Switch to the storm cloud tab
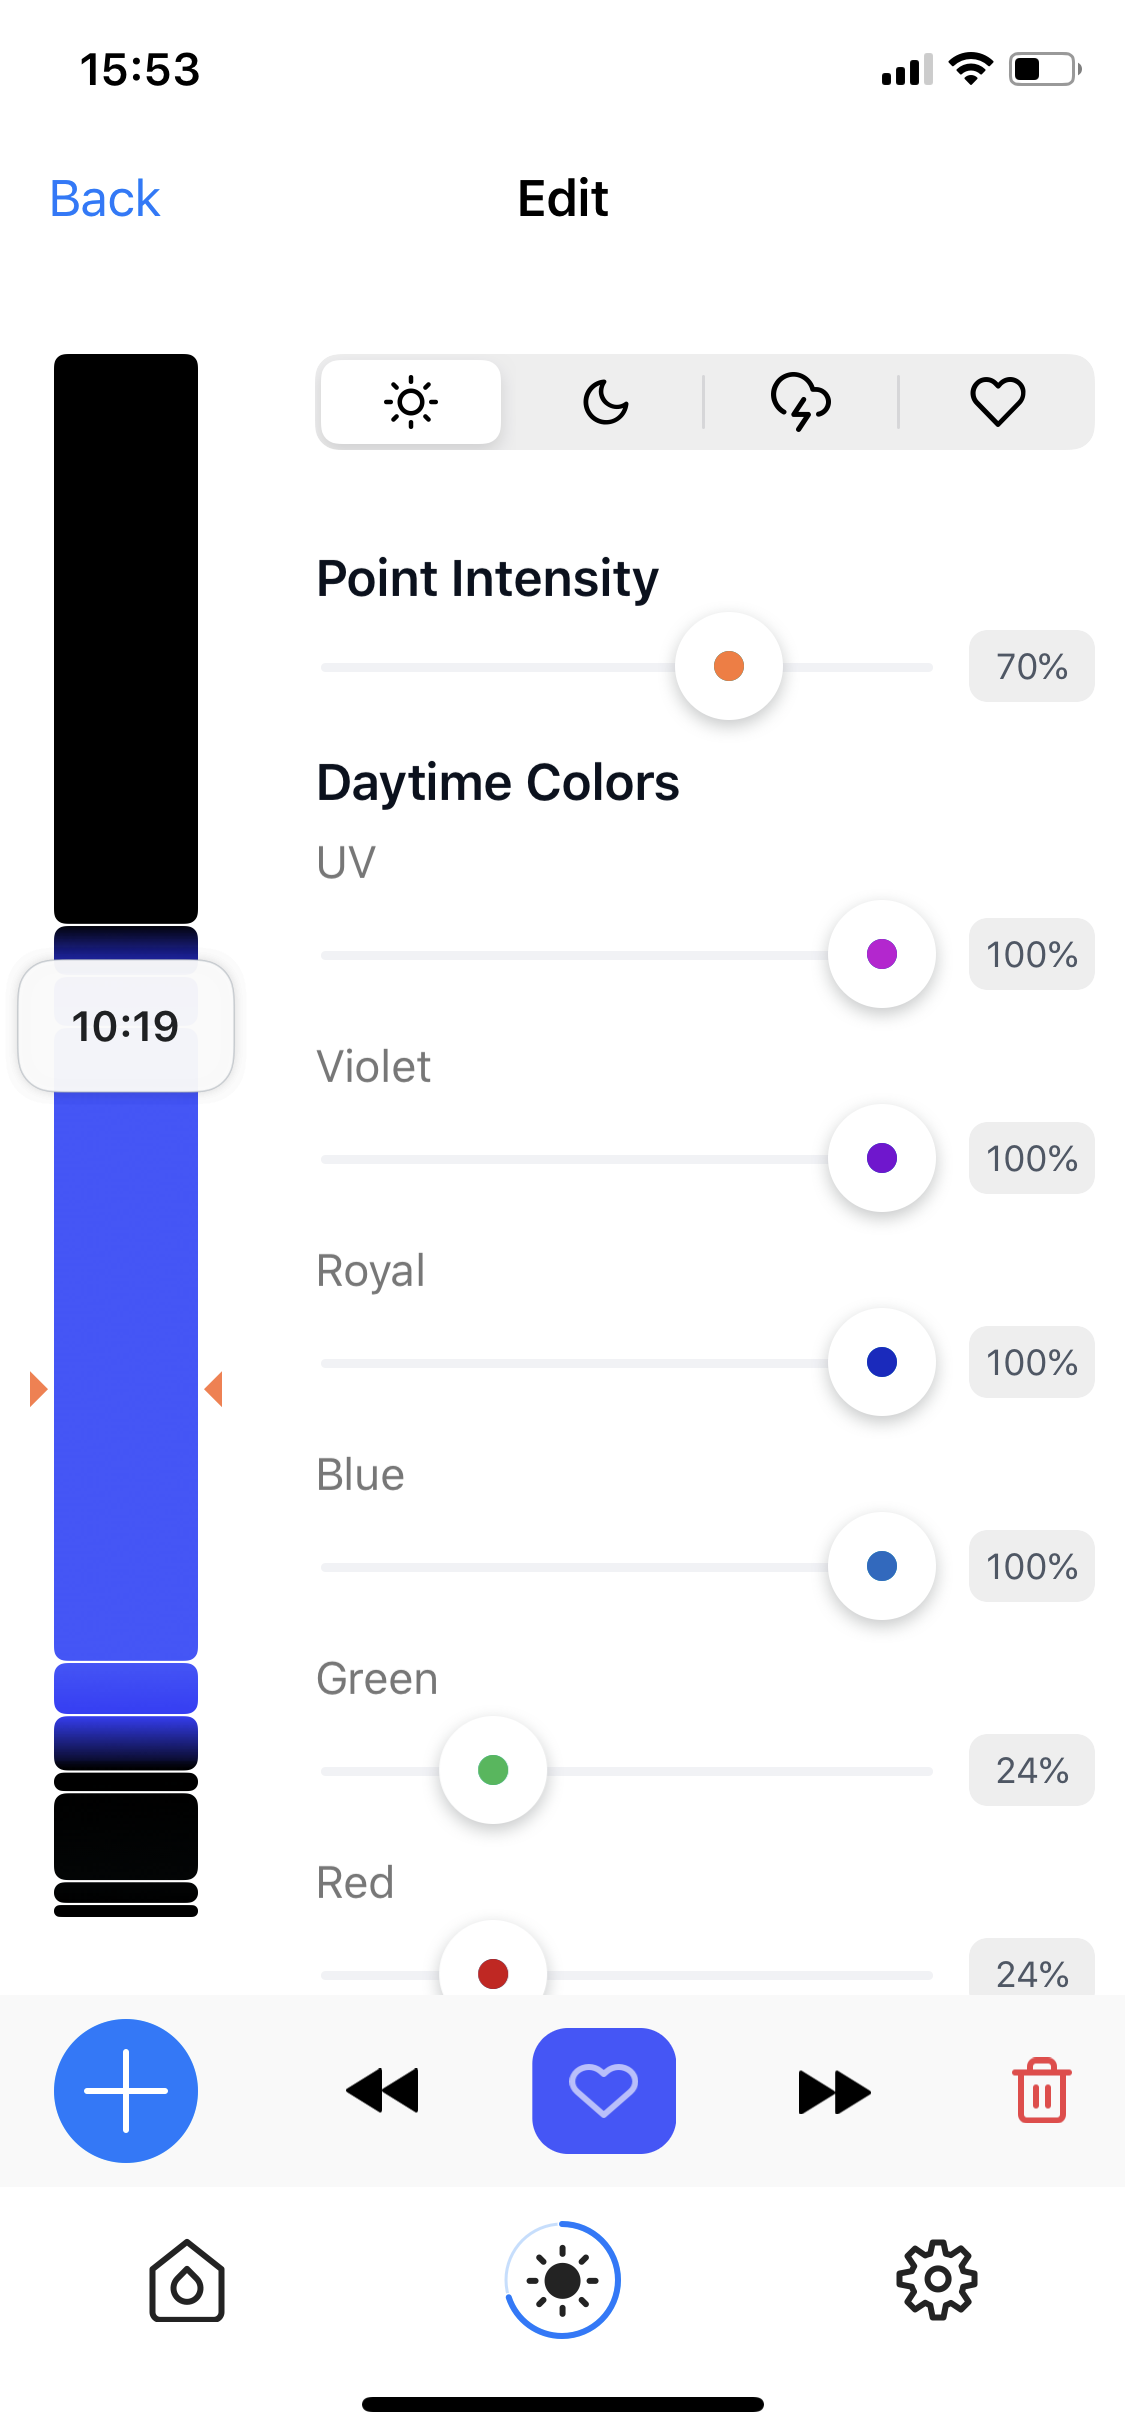 (x=800, y=402)
